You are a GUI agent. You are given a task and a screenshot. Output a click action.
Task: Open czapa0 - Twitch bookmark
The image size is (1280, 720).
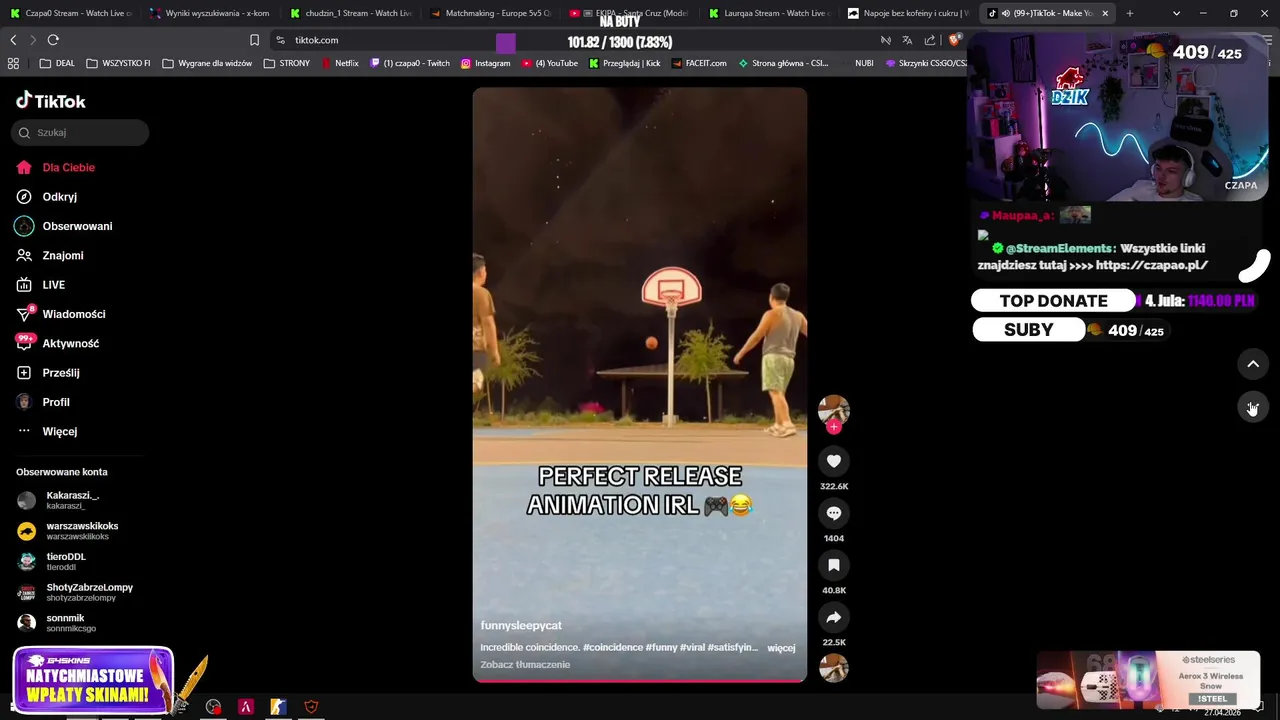pyautogui.click(x=410, y=63)
